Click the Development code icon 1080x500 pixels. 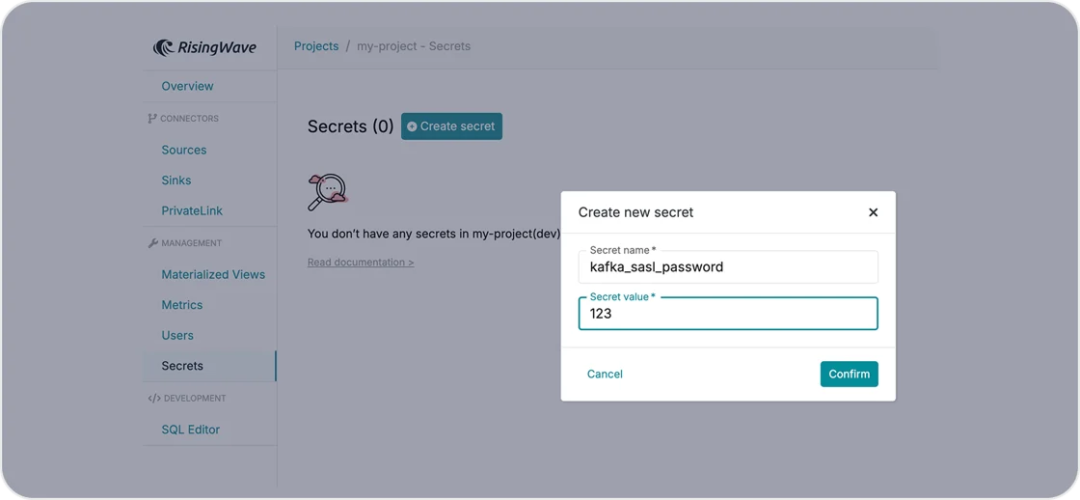point(153,398)
